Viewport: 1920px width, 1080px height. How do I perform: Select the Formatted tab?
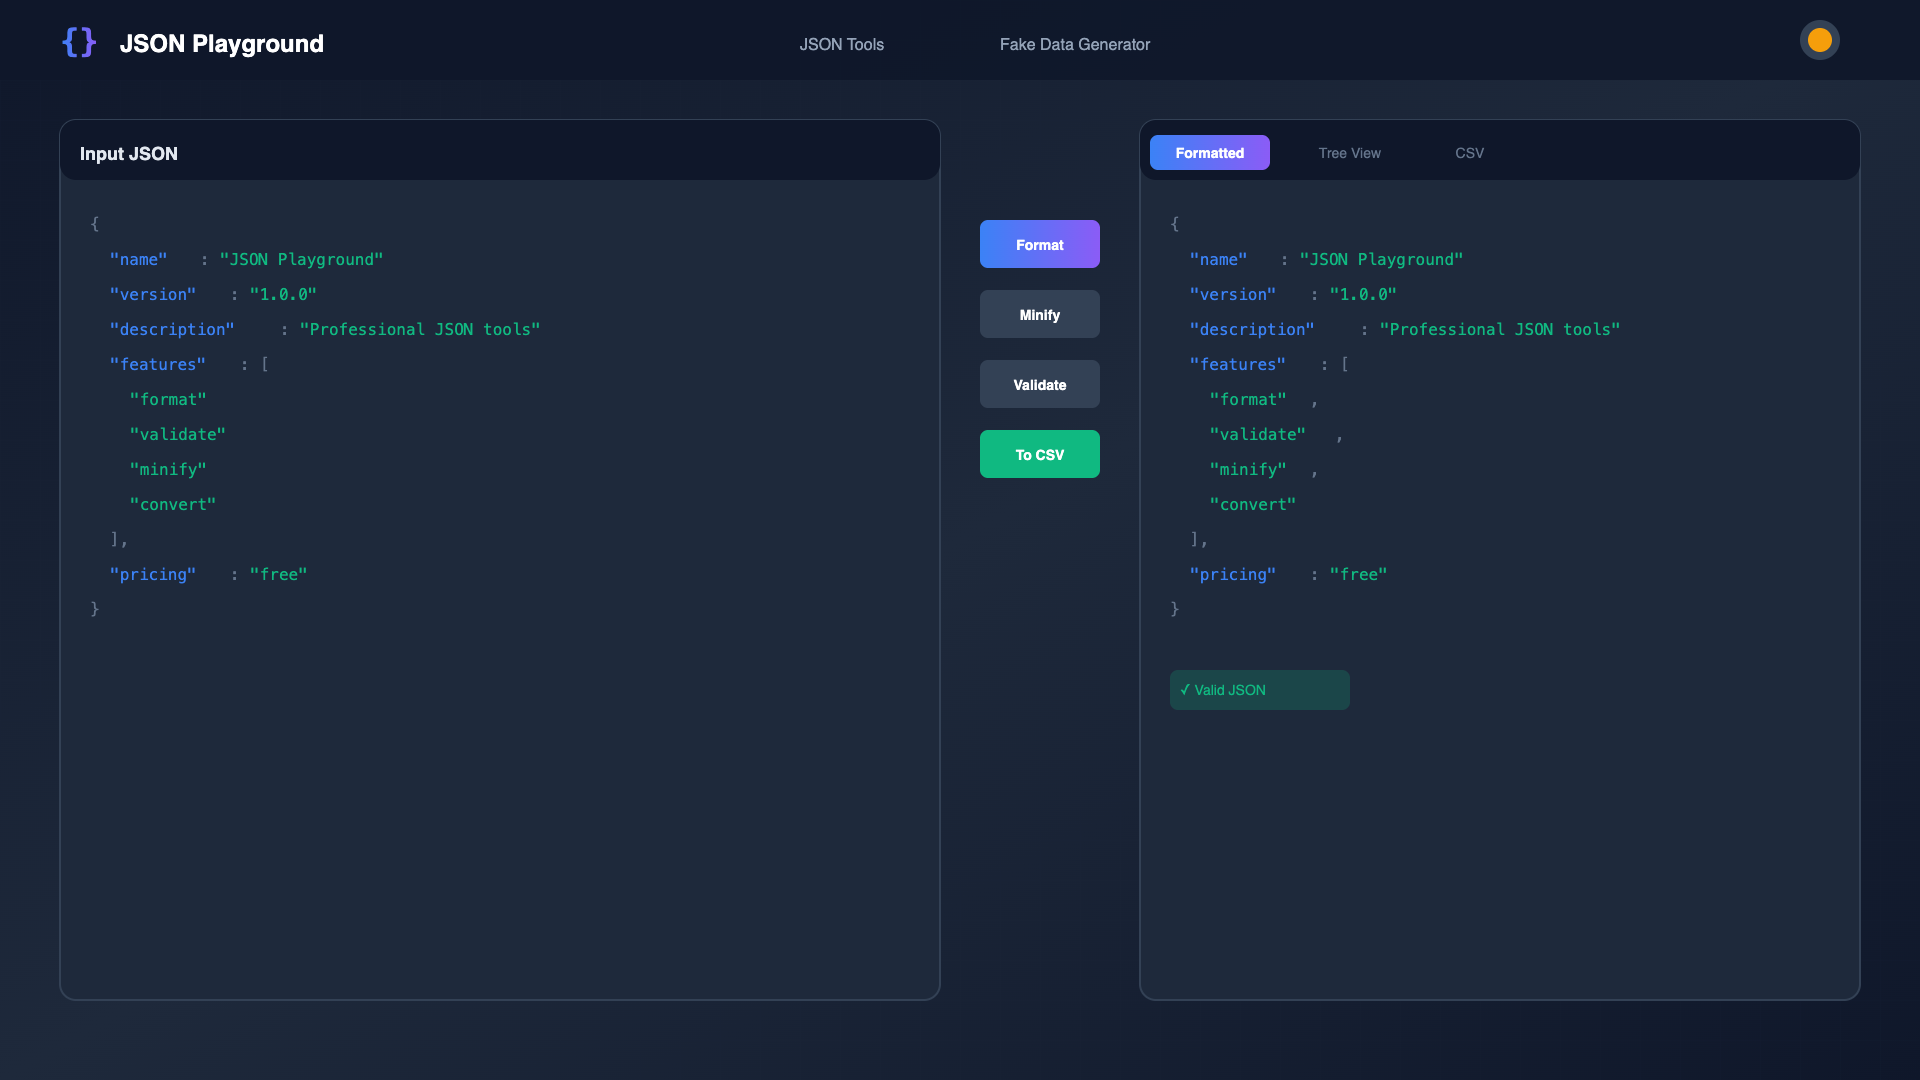click(x=1209, y=152)
